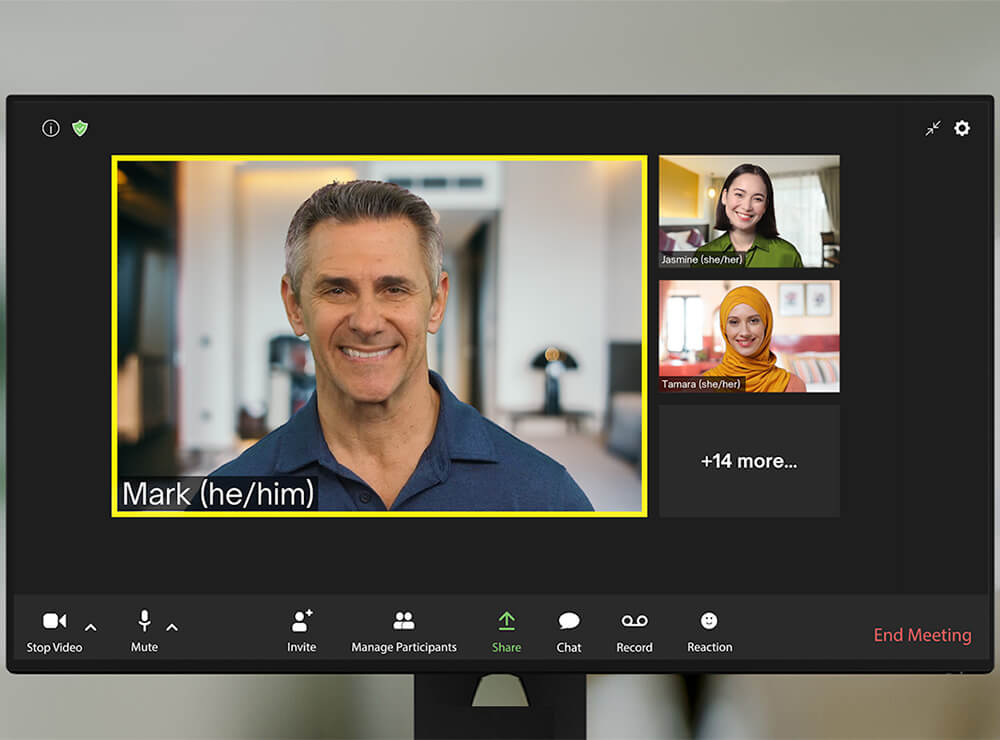
Task: Click the 'Stop Video' text label
Action: (x=54, y=648)
